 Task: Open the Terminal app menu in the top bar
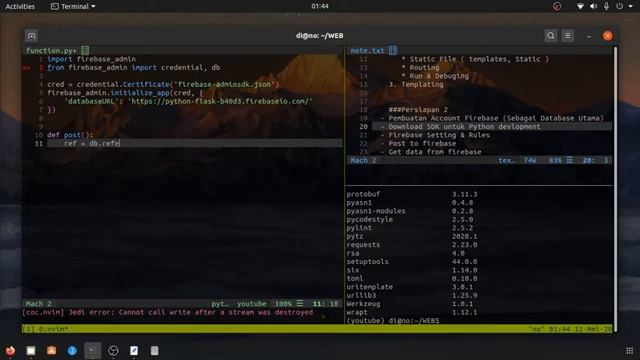click(73, 7)
